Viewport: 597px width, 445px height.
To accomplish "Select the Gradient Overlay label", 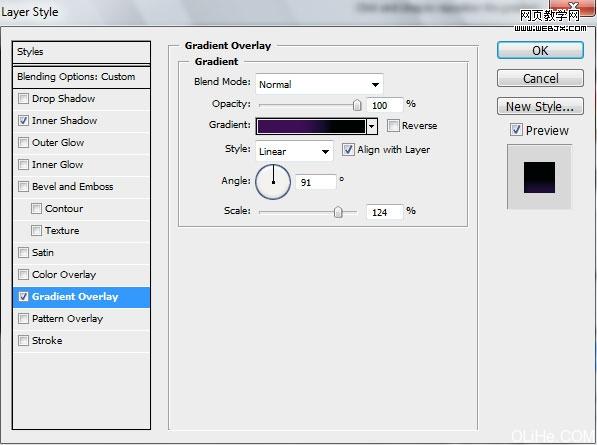I will tap(75, 297).
